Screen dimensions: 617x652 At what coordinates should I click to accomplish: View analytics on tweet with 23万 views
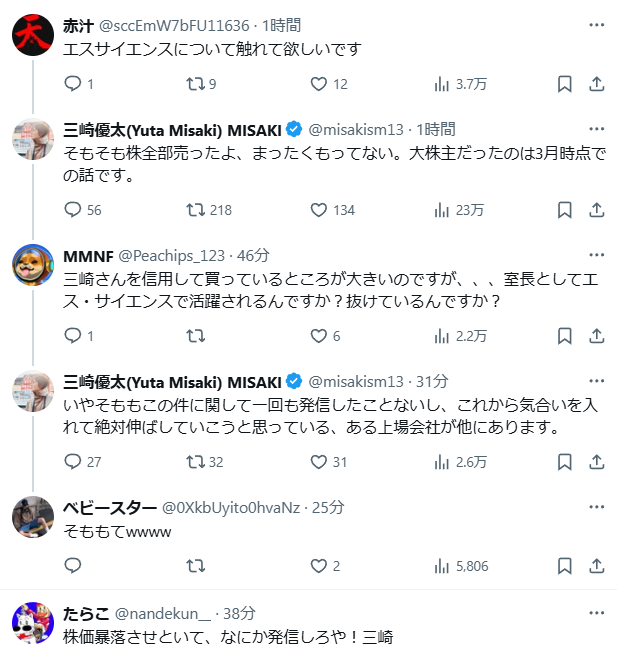[x=442, y=210]
